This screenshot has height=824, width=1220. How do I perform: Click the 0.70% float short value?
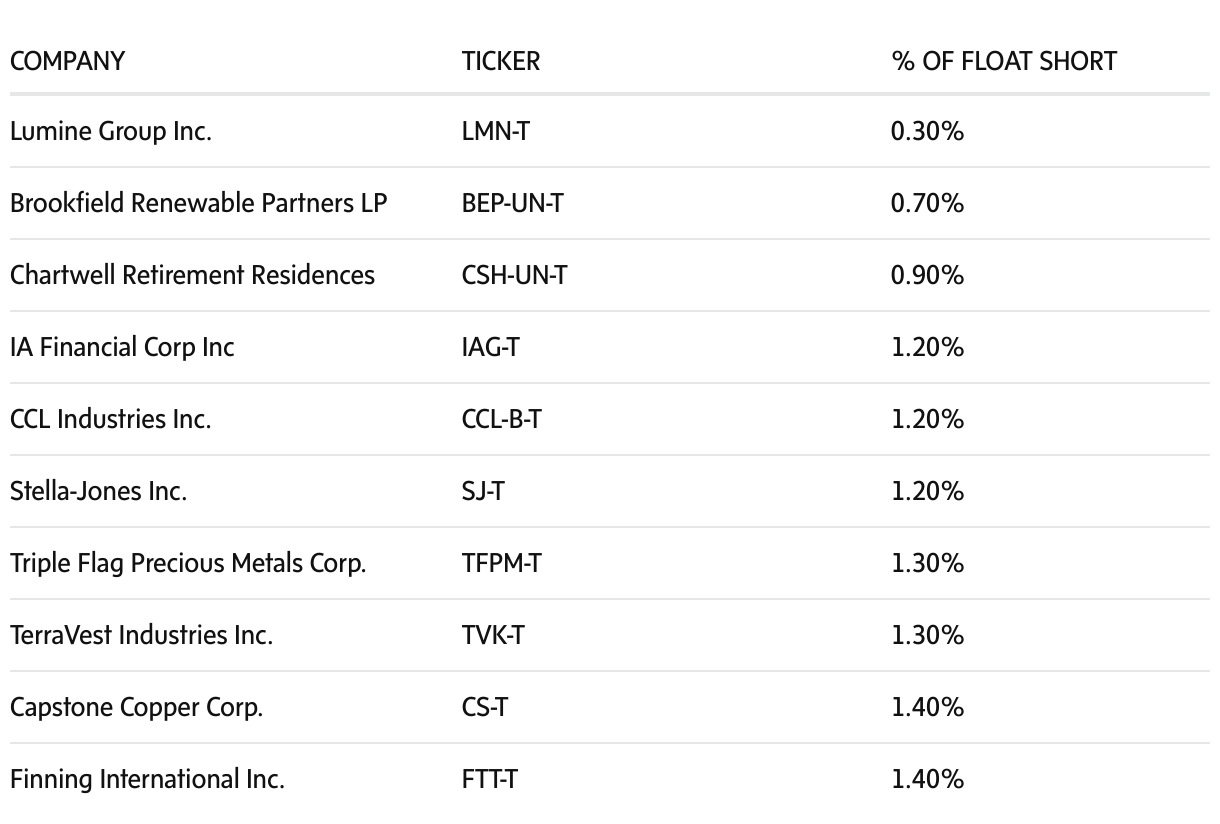[x=927, y=203]
